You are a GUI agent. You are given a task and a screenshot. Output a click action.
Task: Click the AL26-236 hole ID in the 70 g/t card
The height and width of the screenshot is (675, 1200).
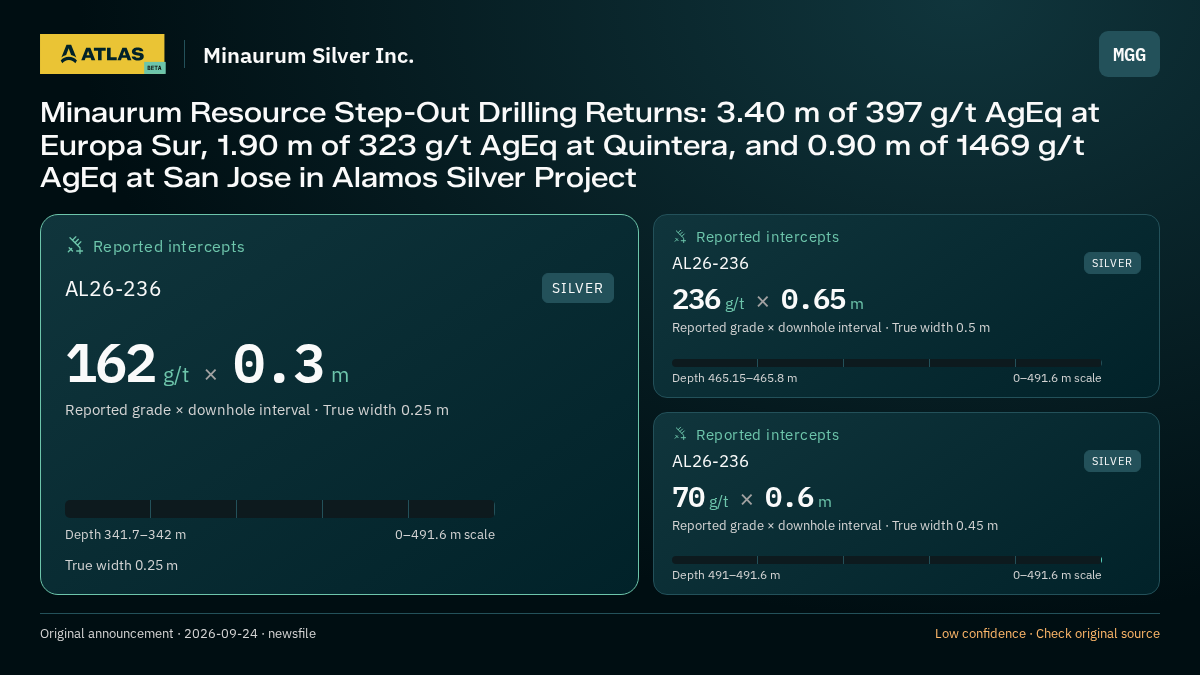point(710,461)
